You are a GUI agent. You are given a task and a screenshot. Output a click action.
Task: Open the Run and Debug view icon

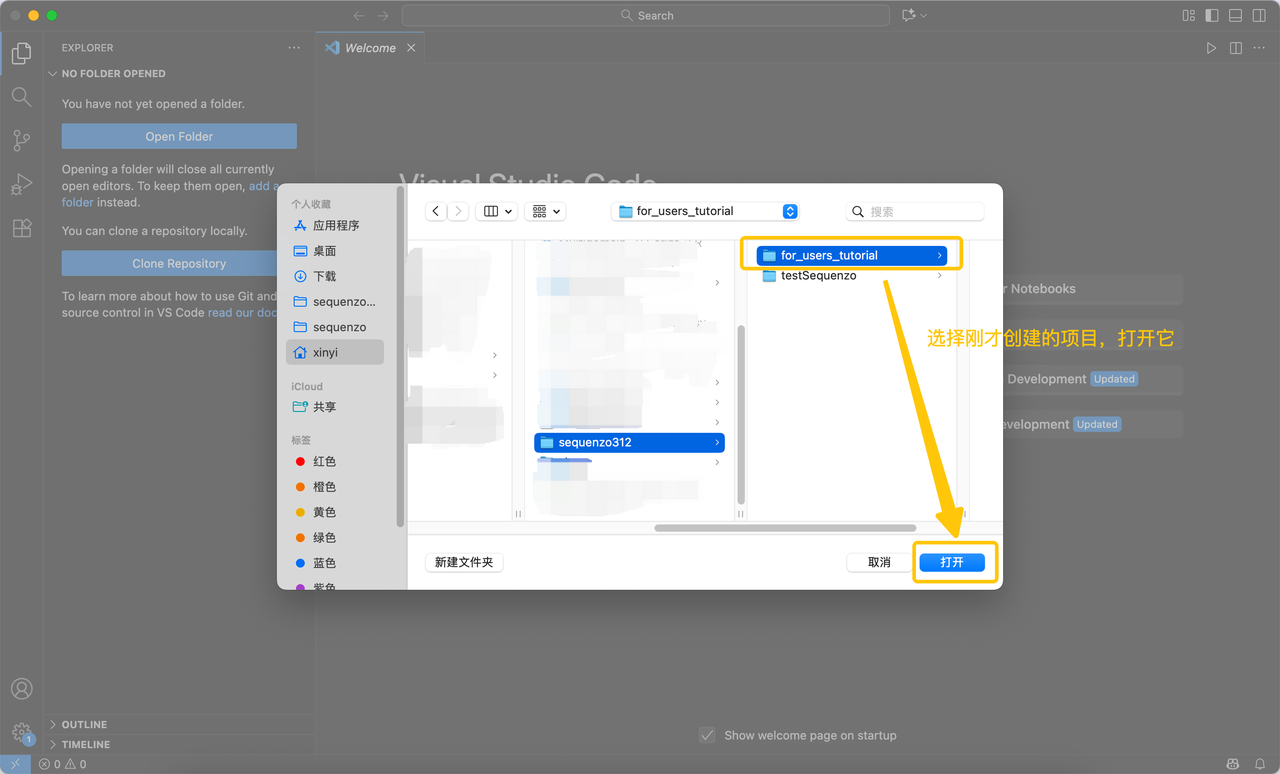point(21,185)
